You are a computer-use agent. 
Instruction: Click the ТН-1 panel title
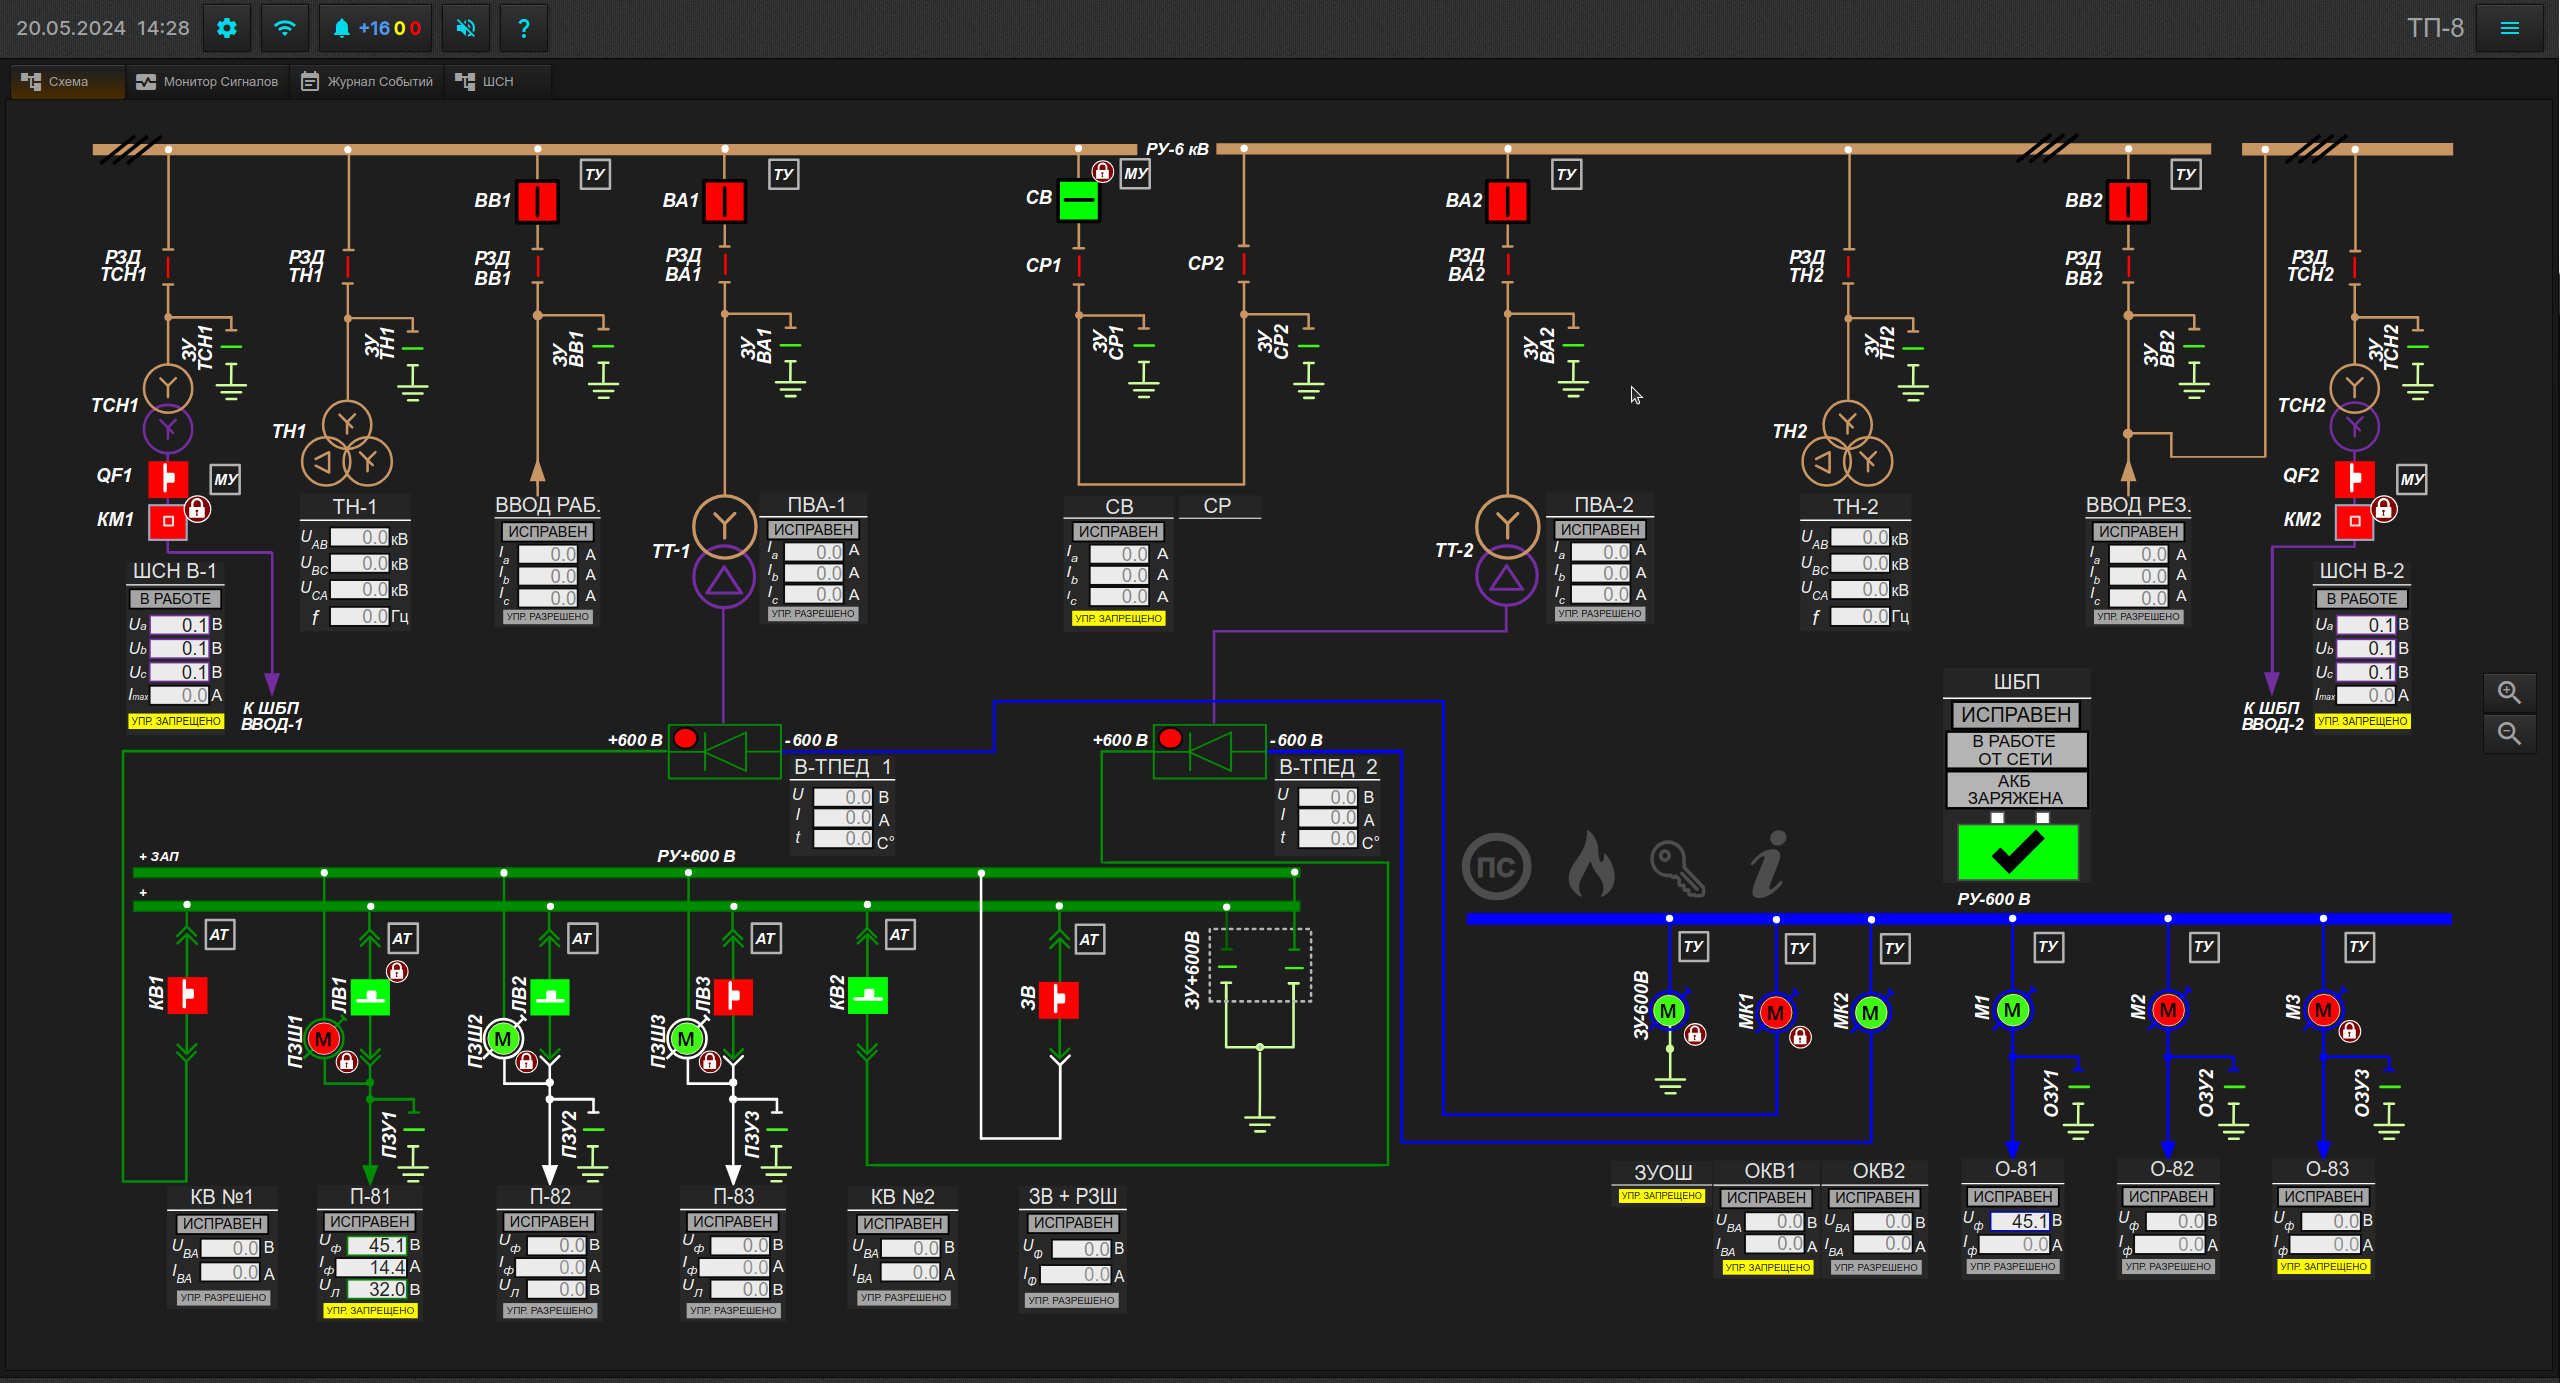point(355,506)
